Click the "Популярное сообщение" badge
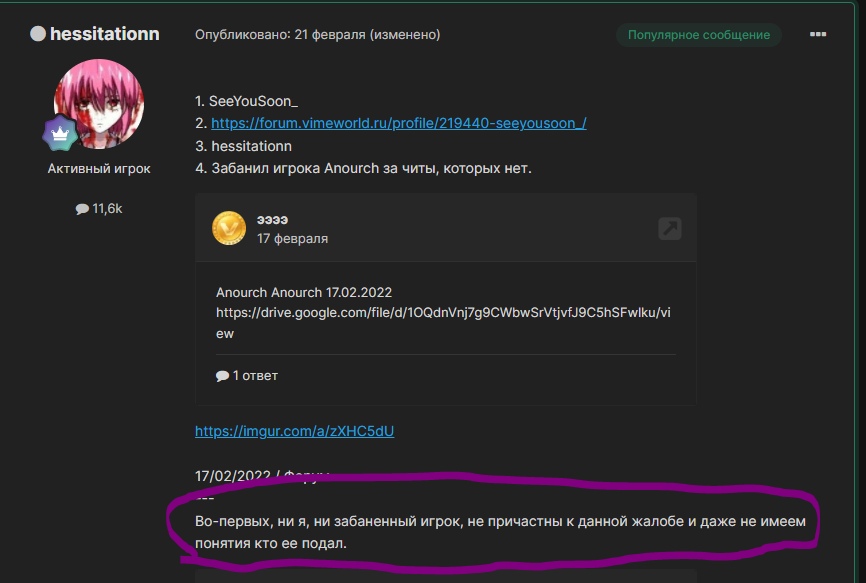866x583 pixels. tap(698, 35)
